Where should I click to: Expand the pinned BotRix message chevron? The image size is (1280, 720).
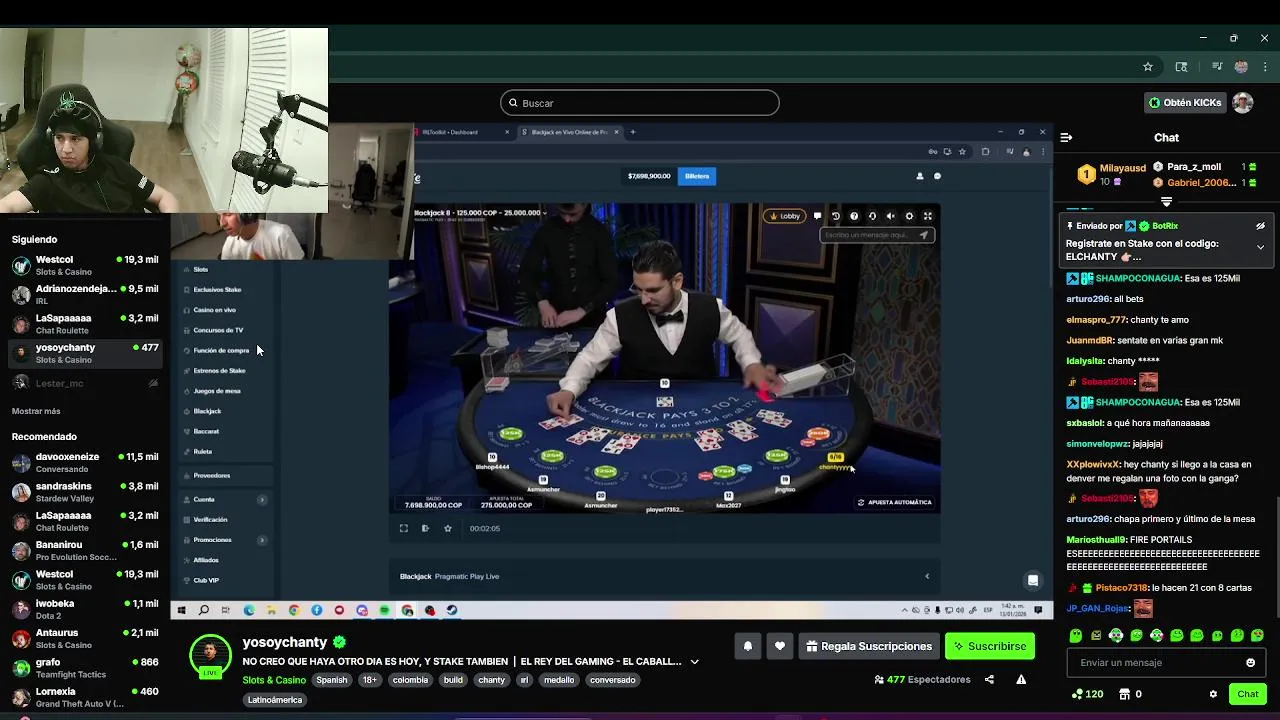1260,247
